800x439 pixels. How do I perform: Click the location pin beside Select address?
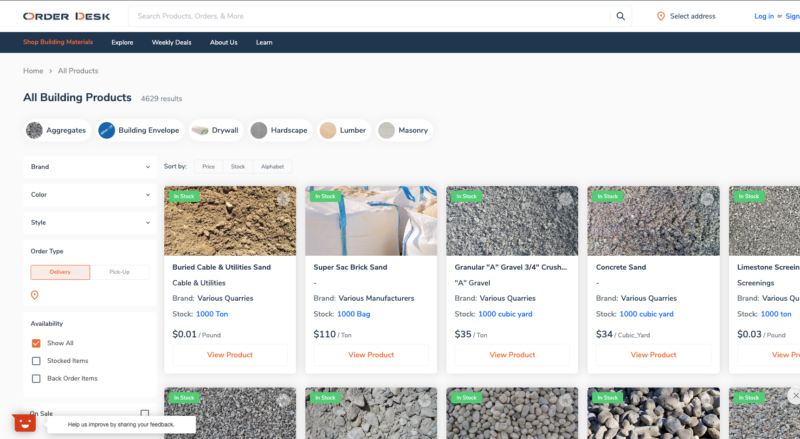661,16
